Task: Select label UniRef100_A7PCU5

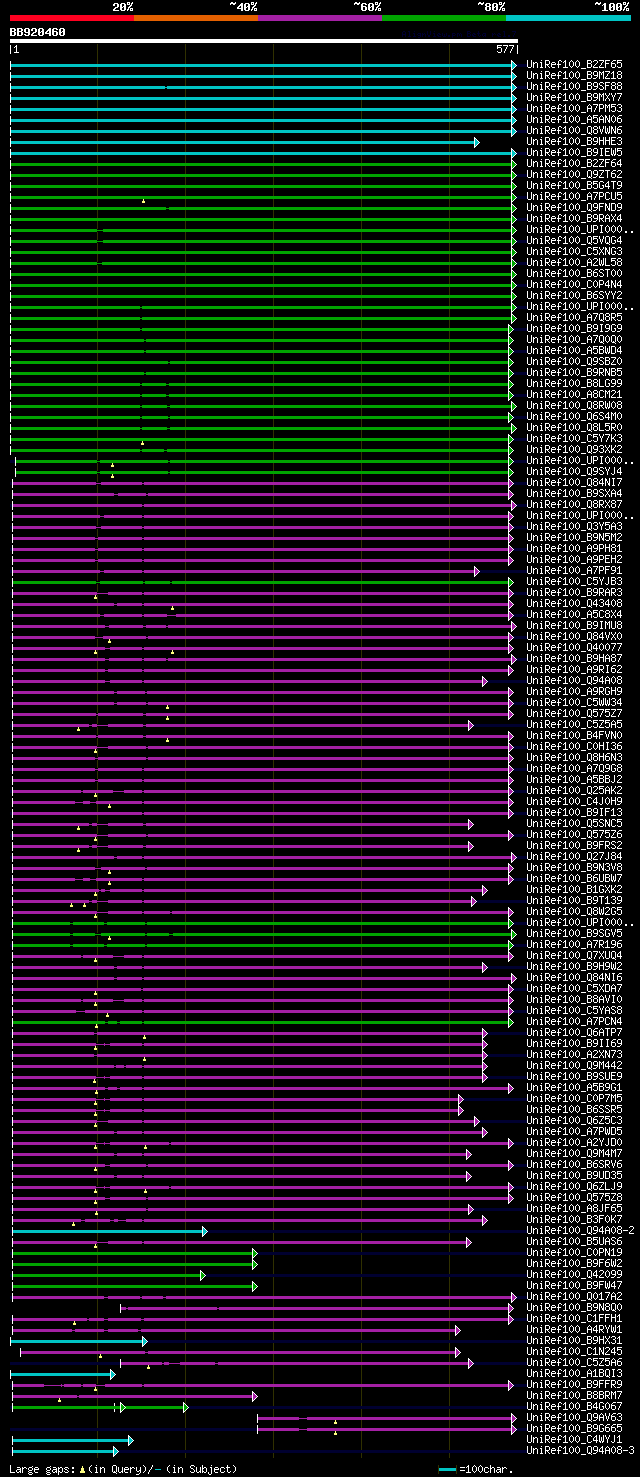Action: (574, 197)
